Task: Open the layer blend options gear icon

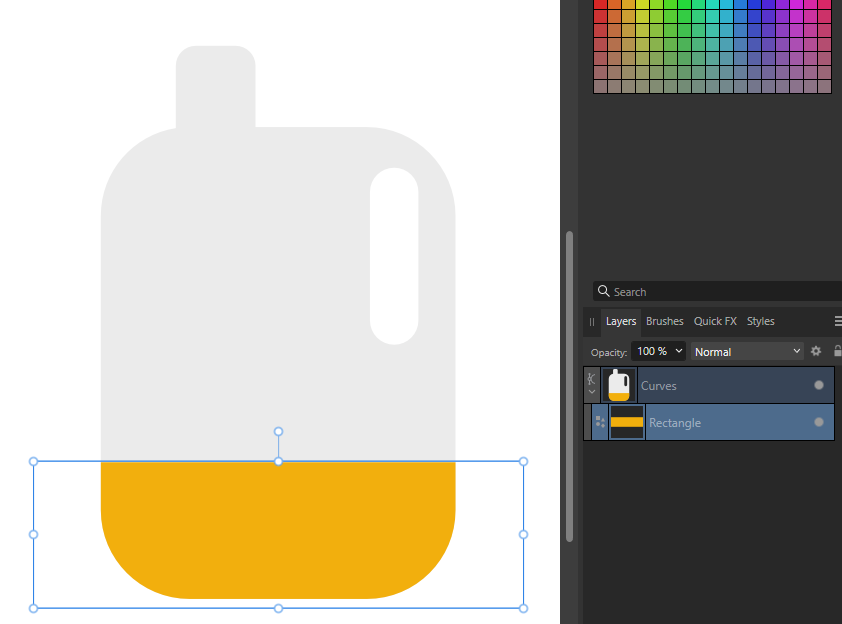Action: 816,351
